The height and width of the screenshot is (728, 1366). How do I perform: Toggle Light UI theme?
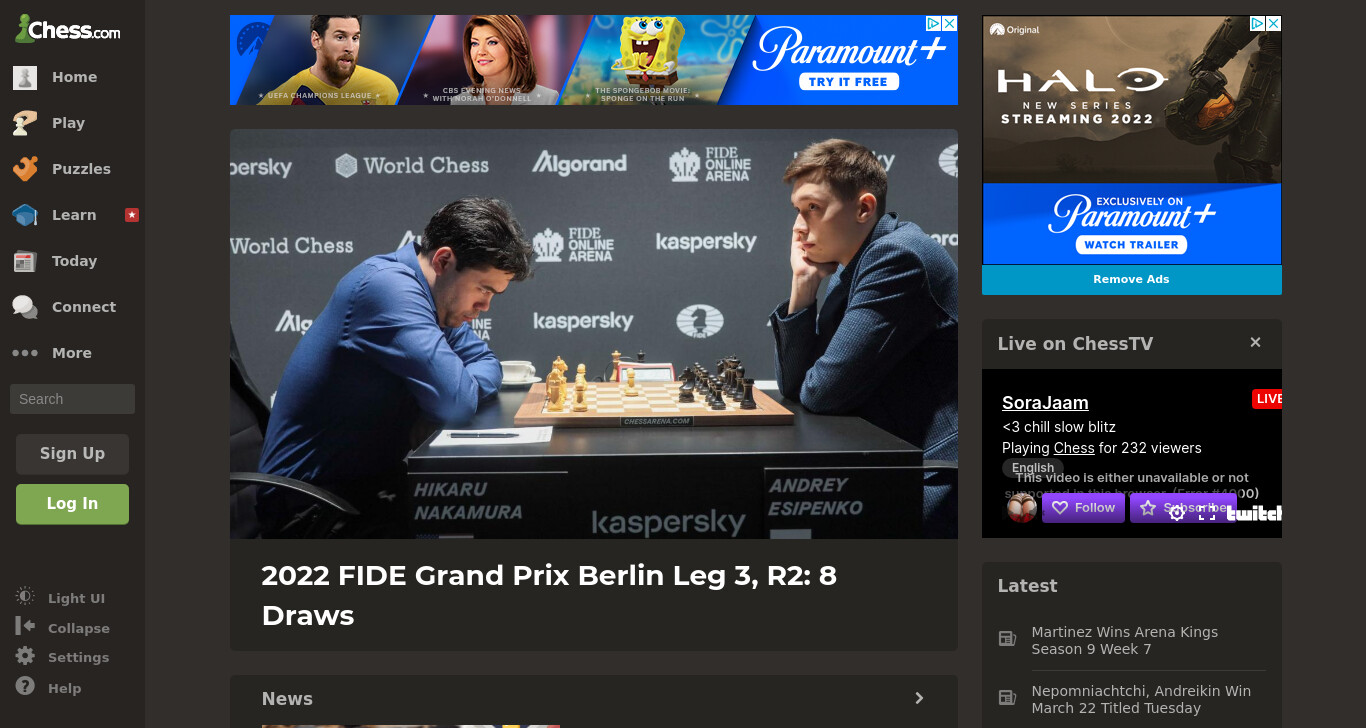(61, 597)
